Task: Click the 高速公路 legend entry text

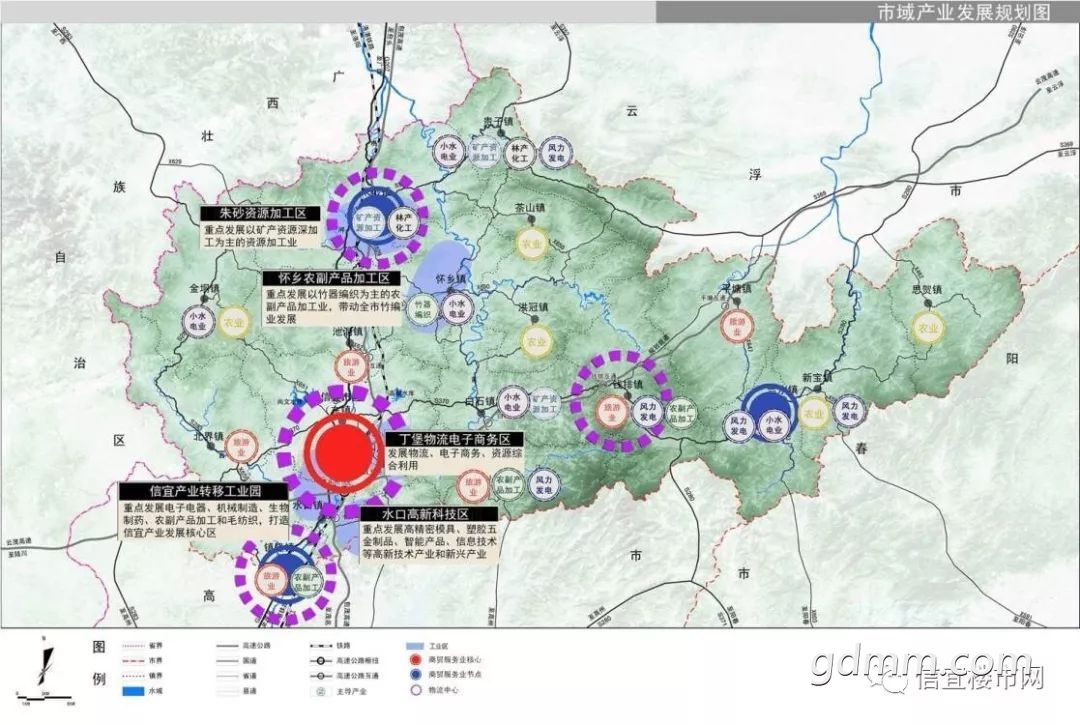Action: (256, 646)
